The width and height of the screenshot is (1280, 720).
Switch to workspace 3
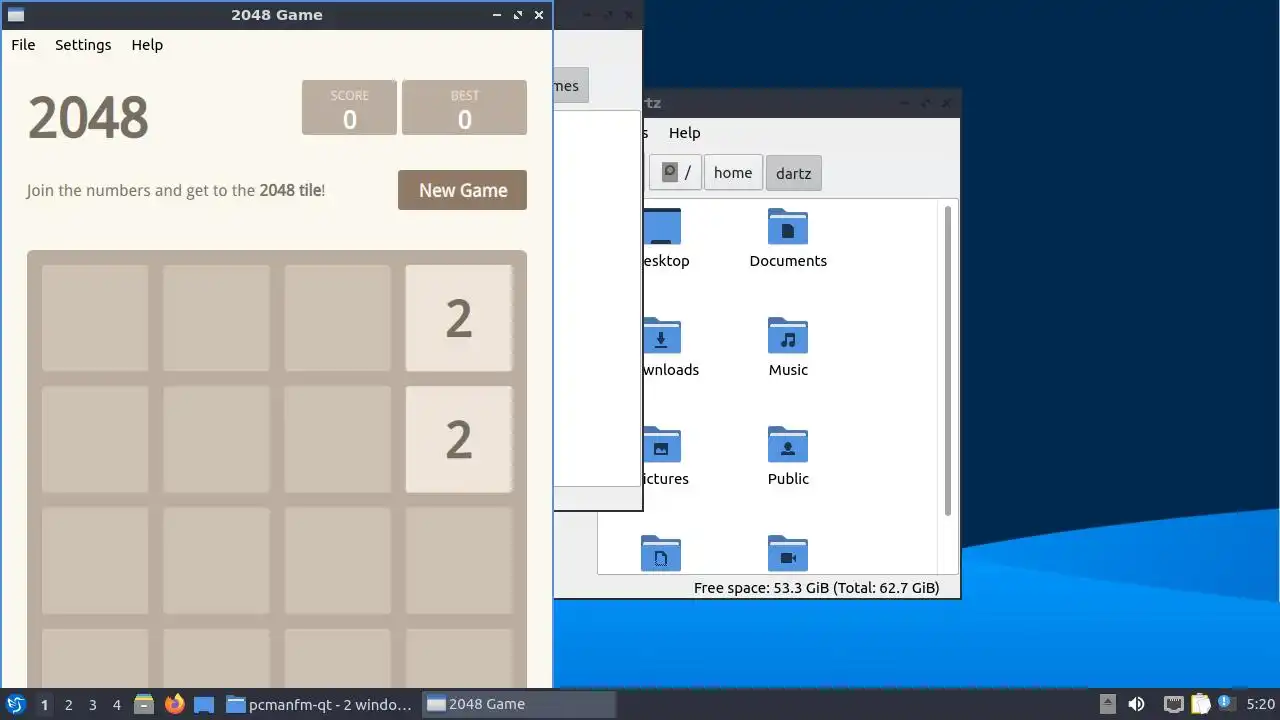(93, 704)
